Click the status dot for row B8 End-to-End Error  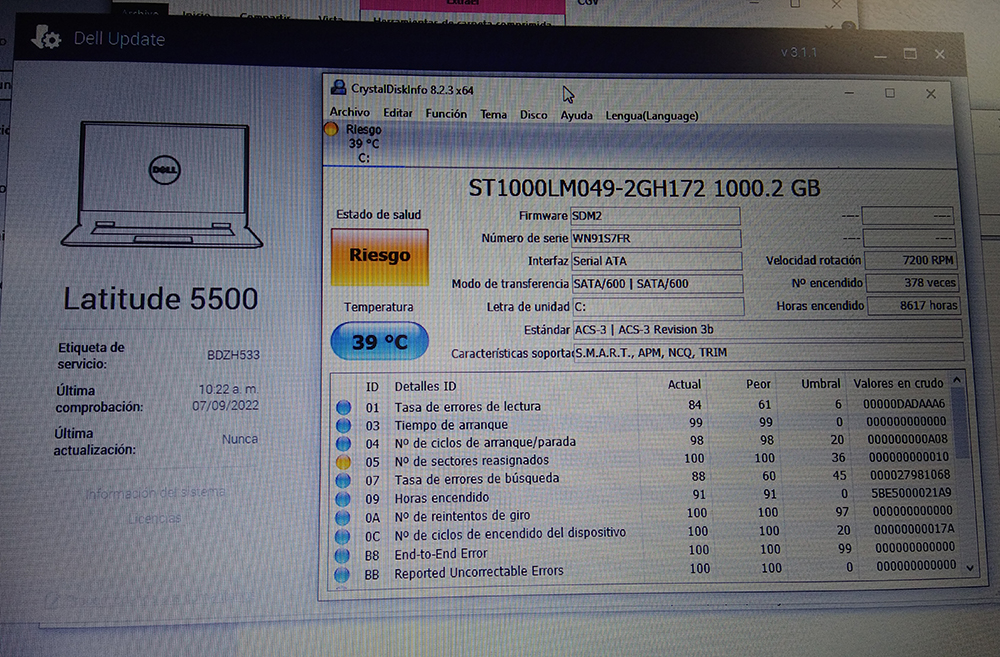342,555
